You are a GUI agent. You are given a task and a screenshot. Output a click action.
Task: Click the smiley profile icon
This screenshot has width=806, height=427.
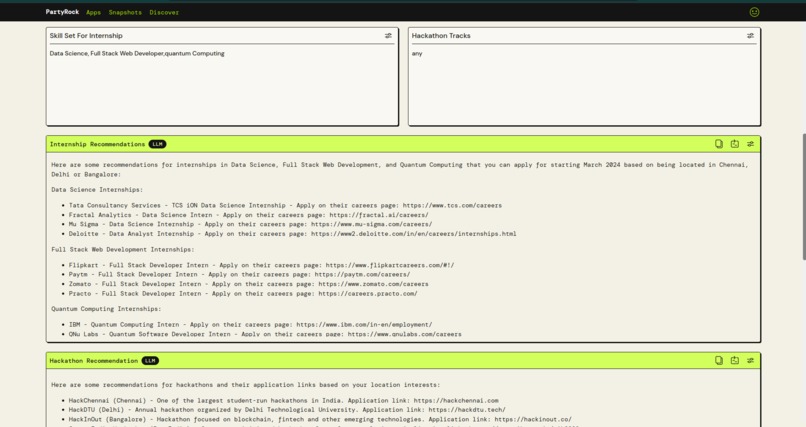(754, 12)
